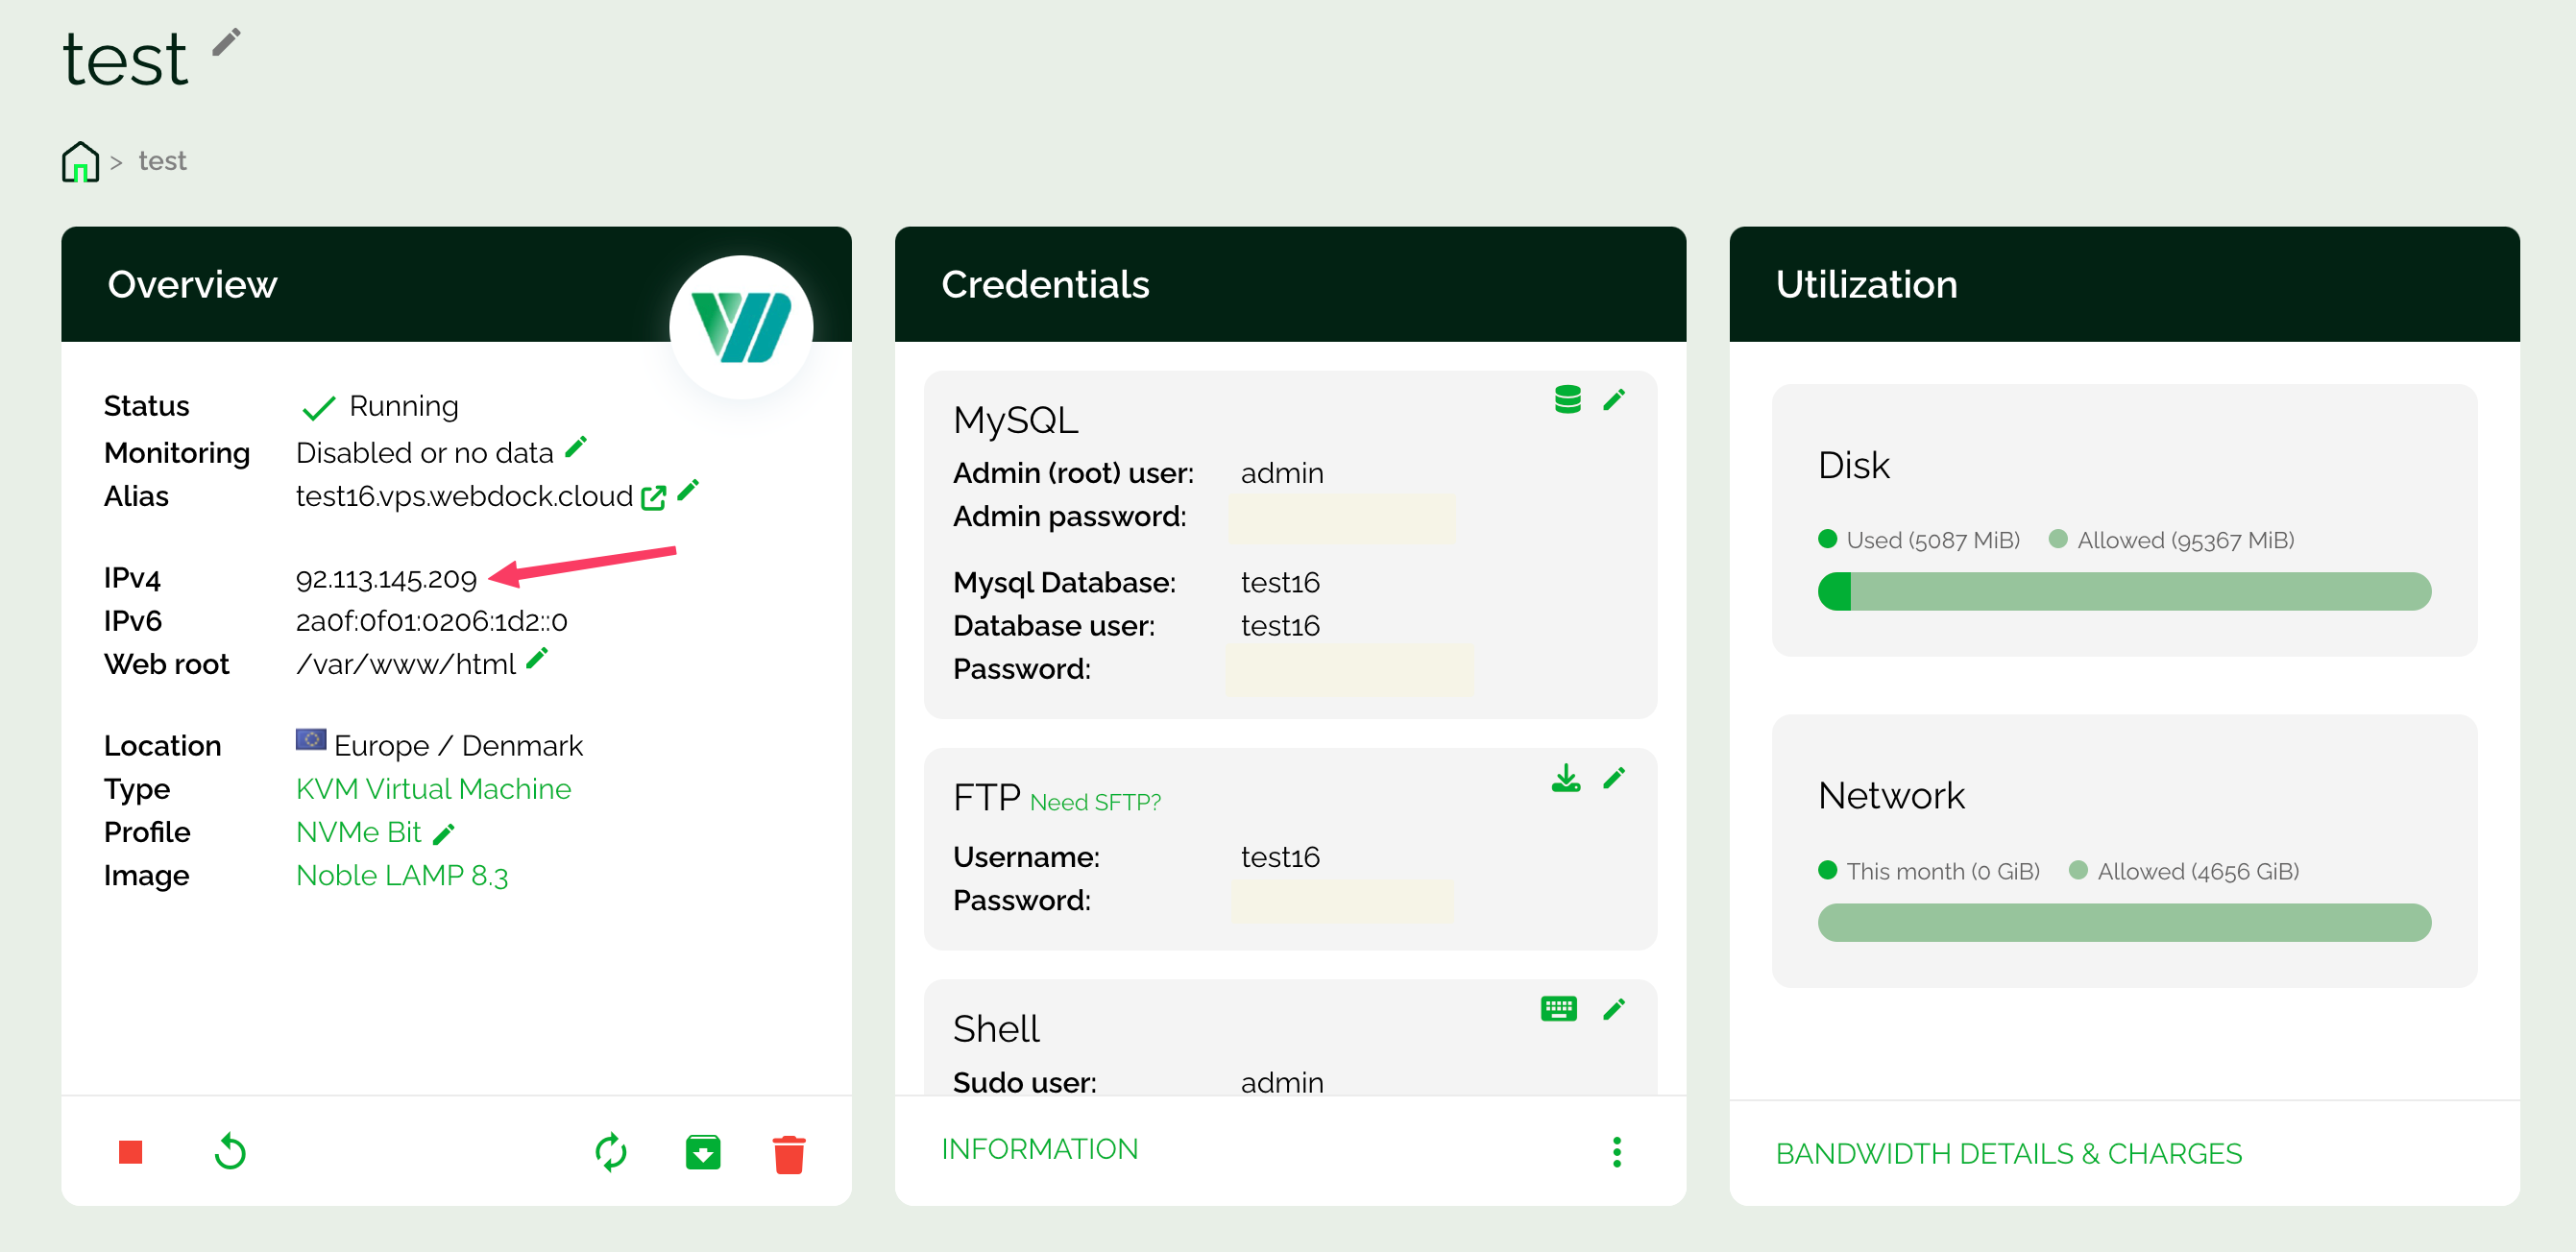This screenshot has width=2576, height=1252.
Task: Click the two-arrow reinstall sync icon
Action: coord(610,1152)
